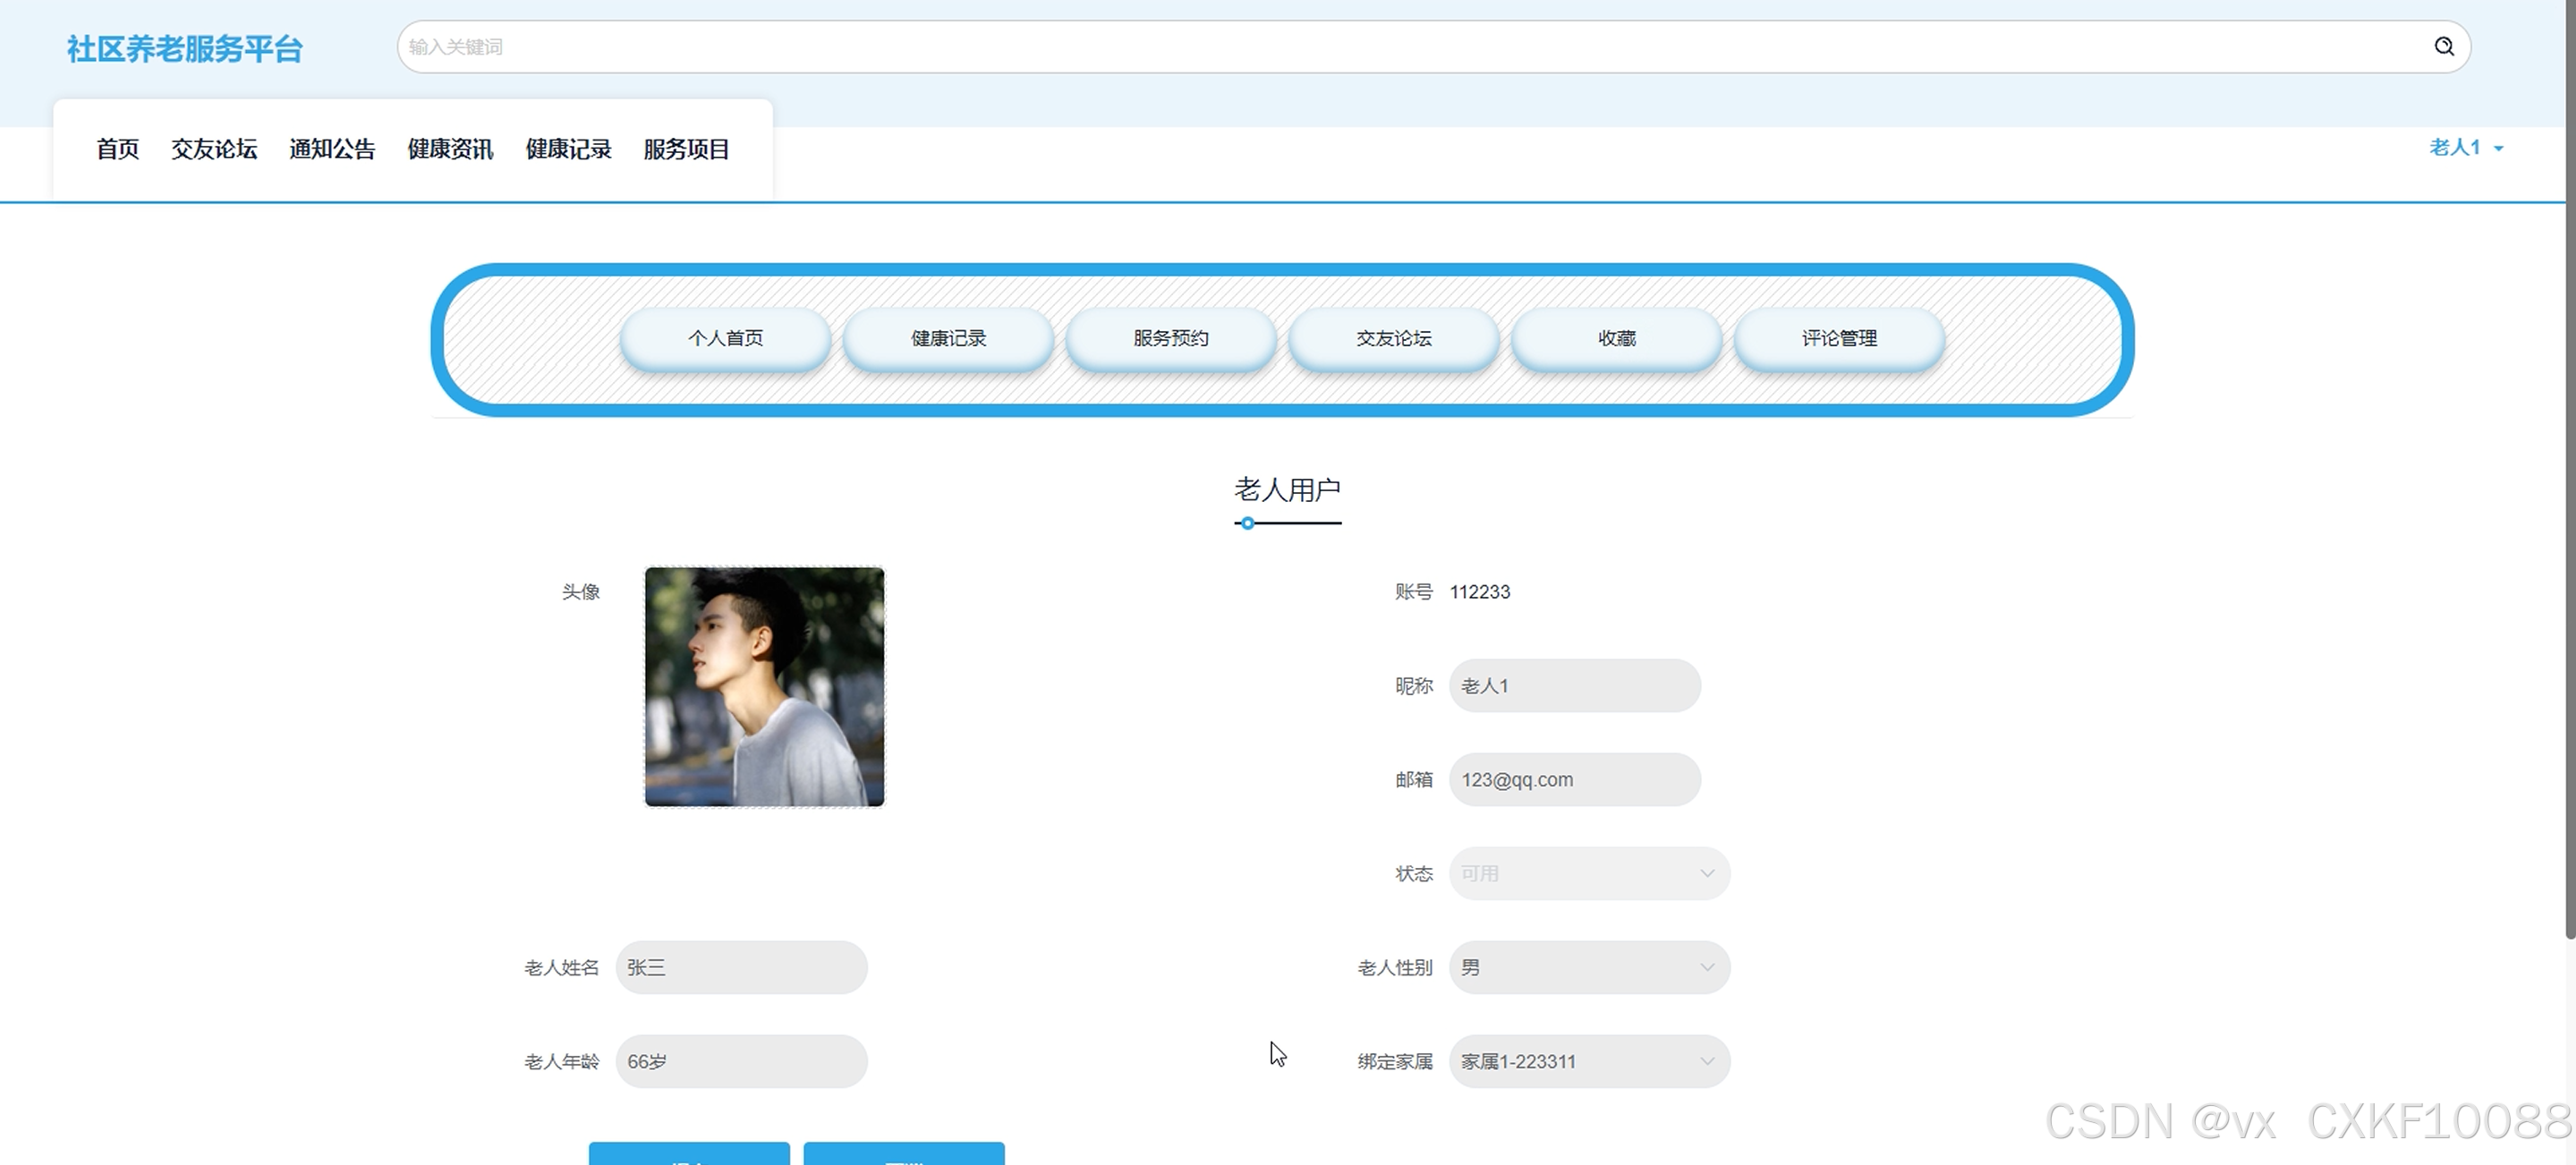Viewport: 2576px width, 1165px height.
Task: Switch to the 服务预约 tab
Action: pos(1170,338)
